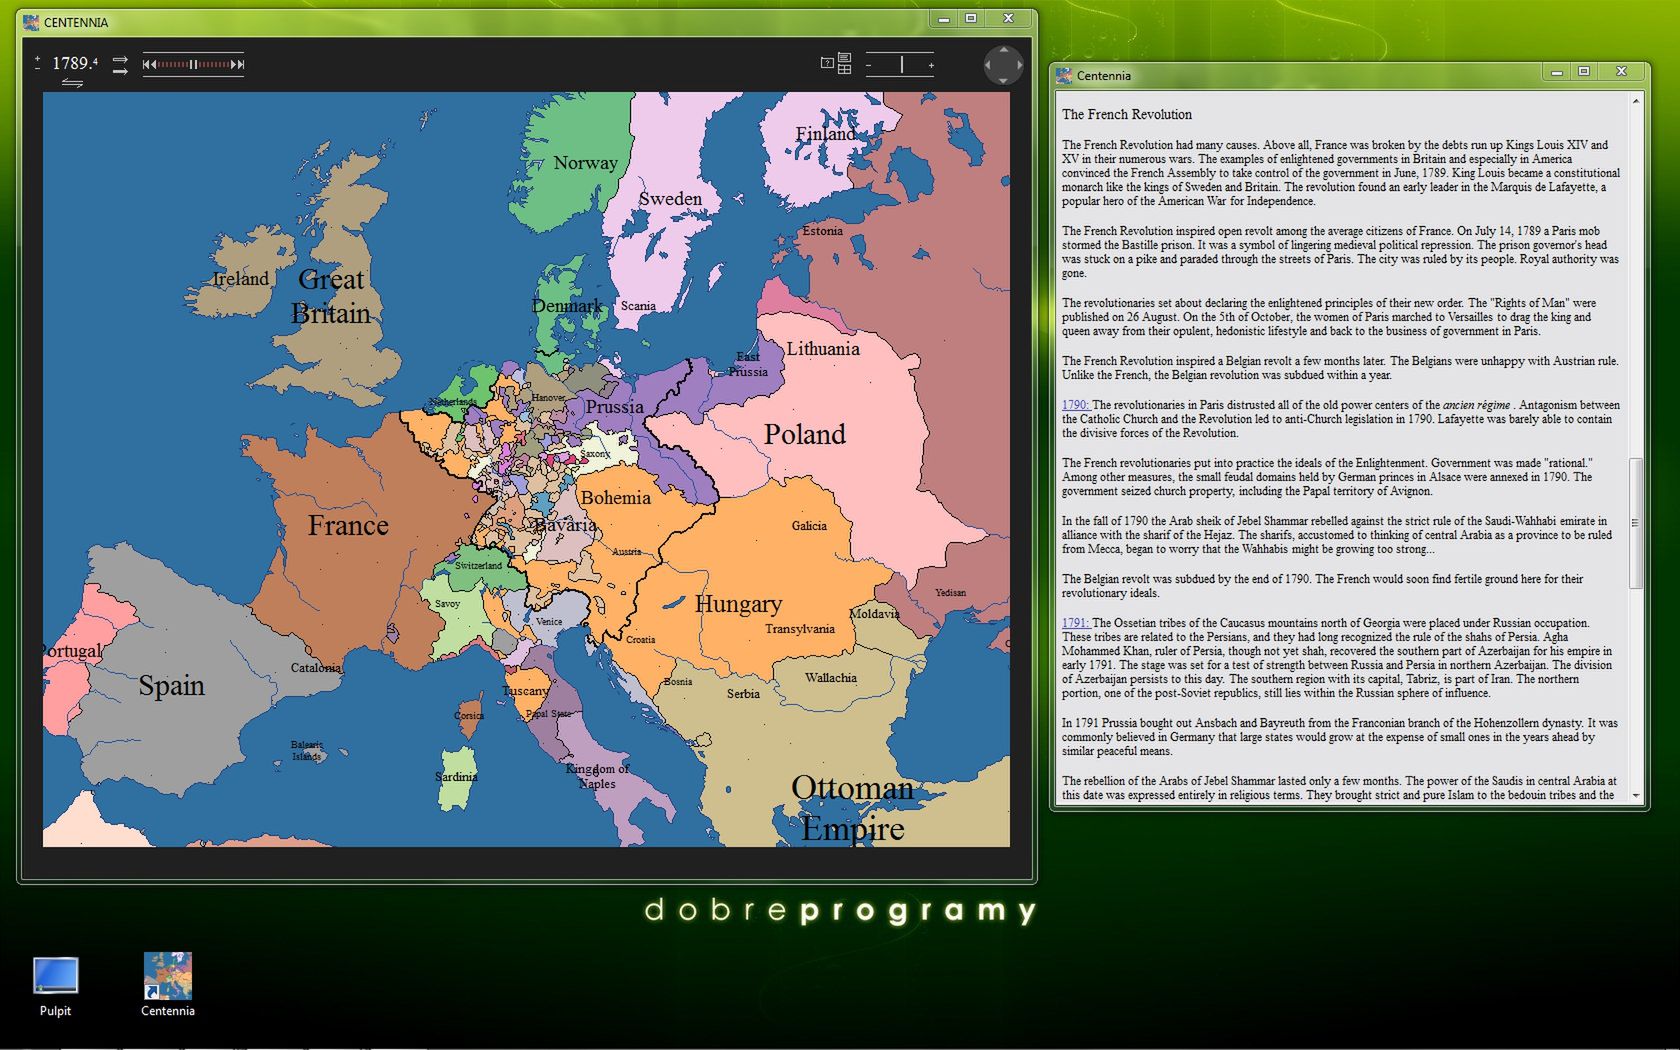Screen dimensions: 1680x1050
Task: Pan map up with the compass arrow
Action: [1003, 50]
